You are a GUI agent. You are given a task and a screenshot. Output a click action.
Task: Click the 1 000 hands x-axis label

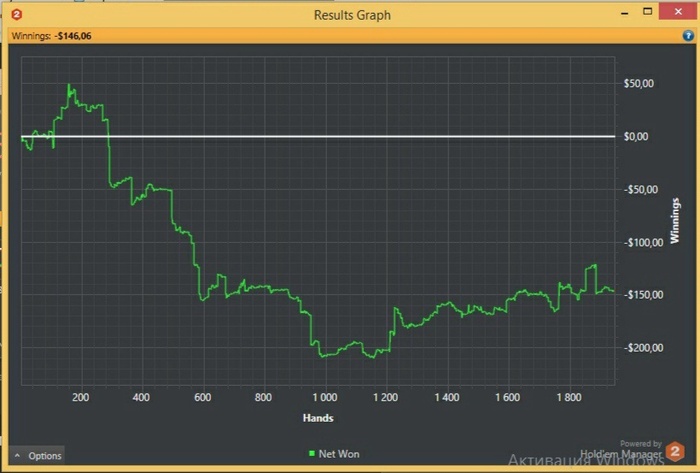[325, 397]
